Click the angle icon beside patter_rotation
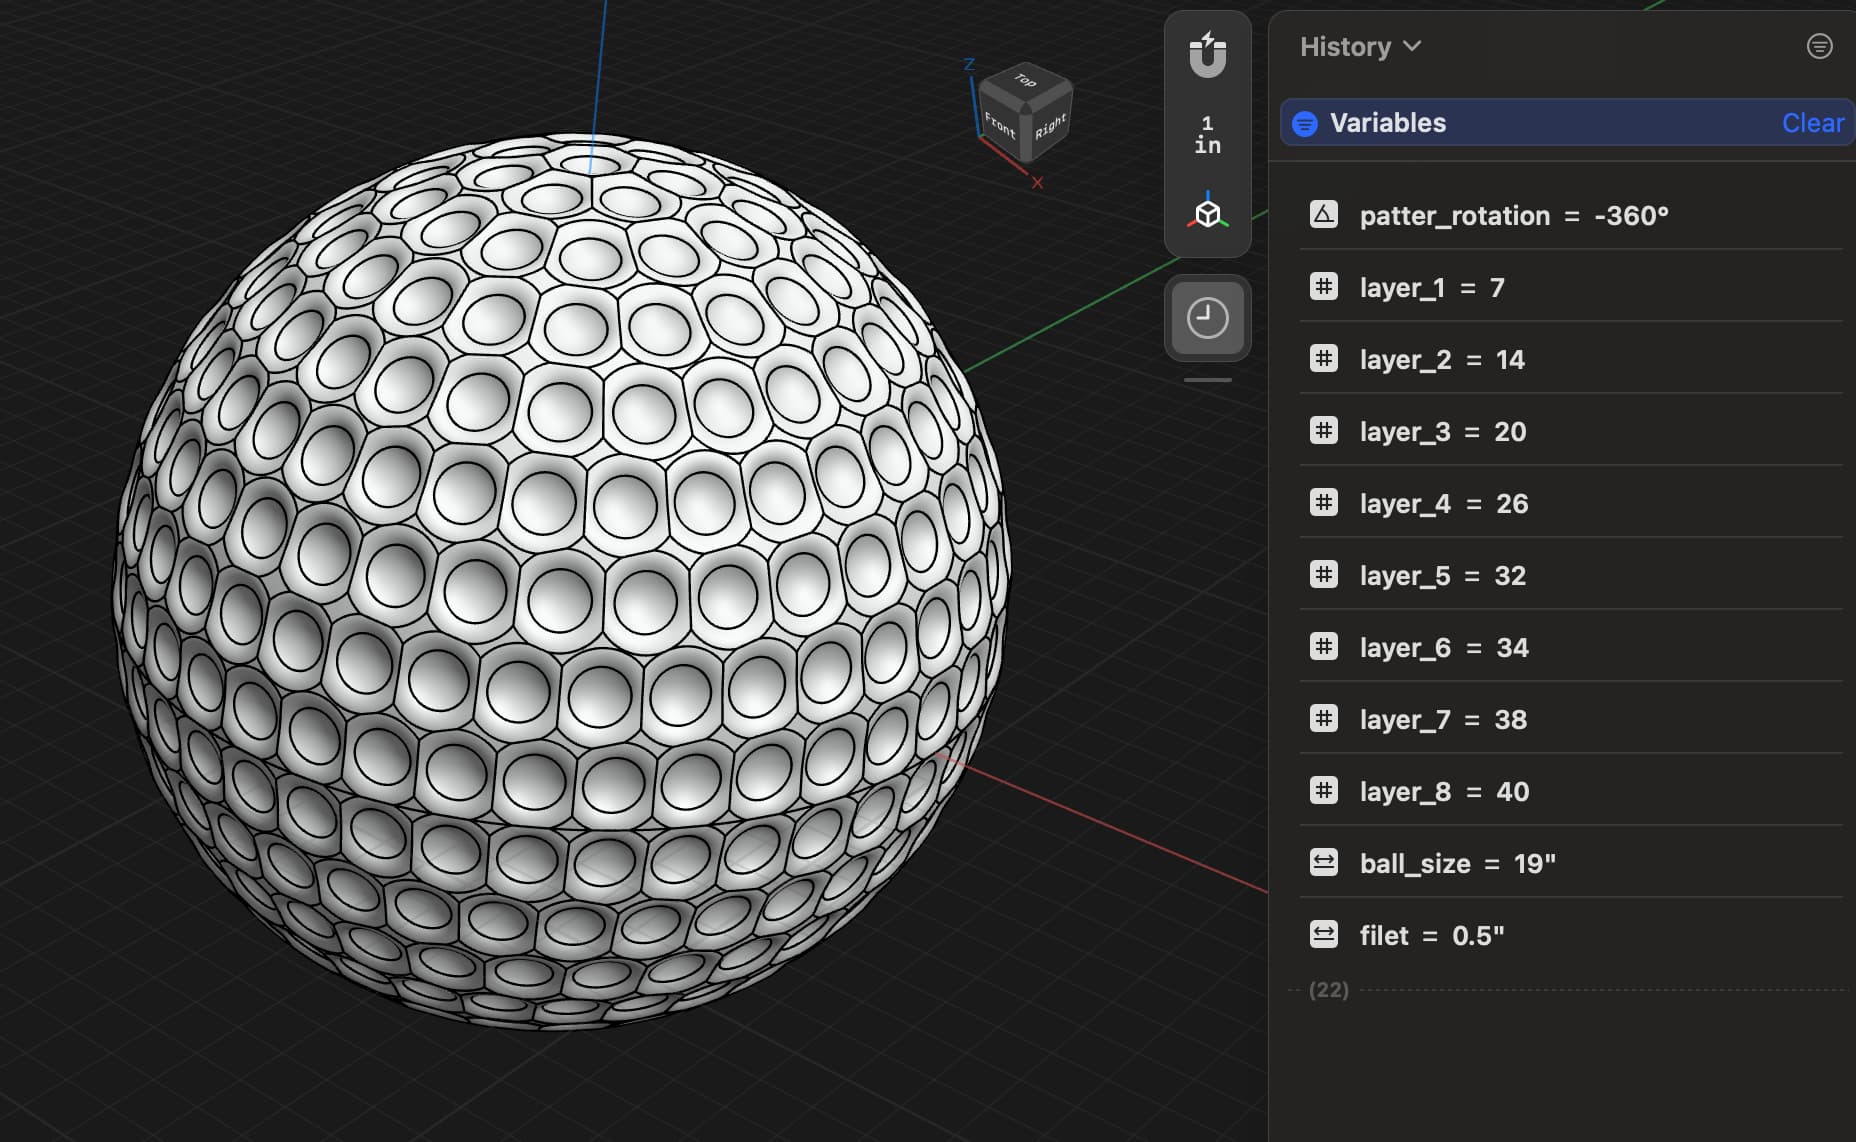The width and height of the screenshot is (1856, 1142). (1324, 214)
